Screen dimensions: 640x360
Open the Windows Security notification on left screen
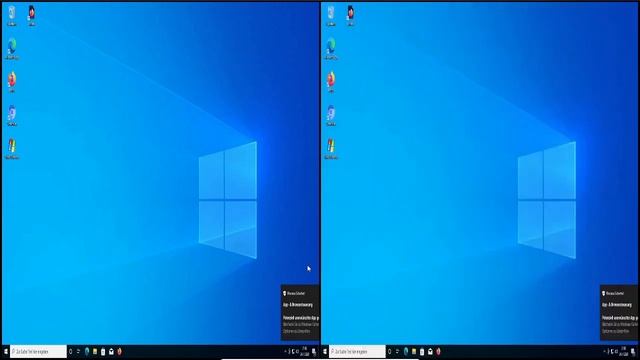point(300,312)
